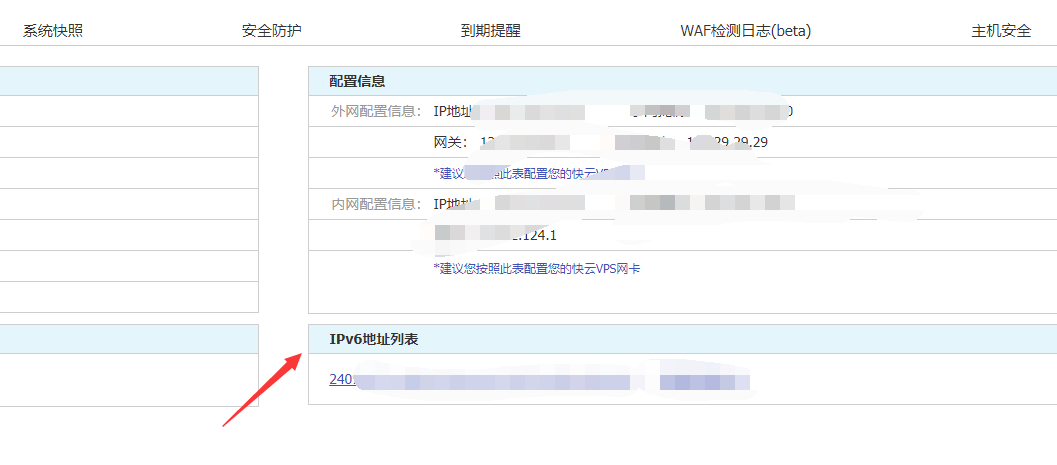Select the 内网配置信息 label
Image resolution: width=1057 pixels, height=465 pixels.
coord(377,204)
